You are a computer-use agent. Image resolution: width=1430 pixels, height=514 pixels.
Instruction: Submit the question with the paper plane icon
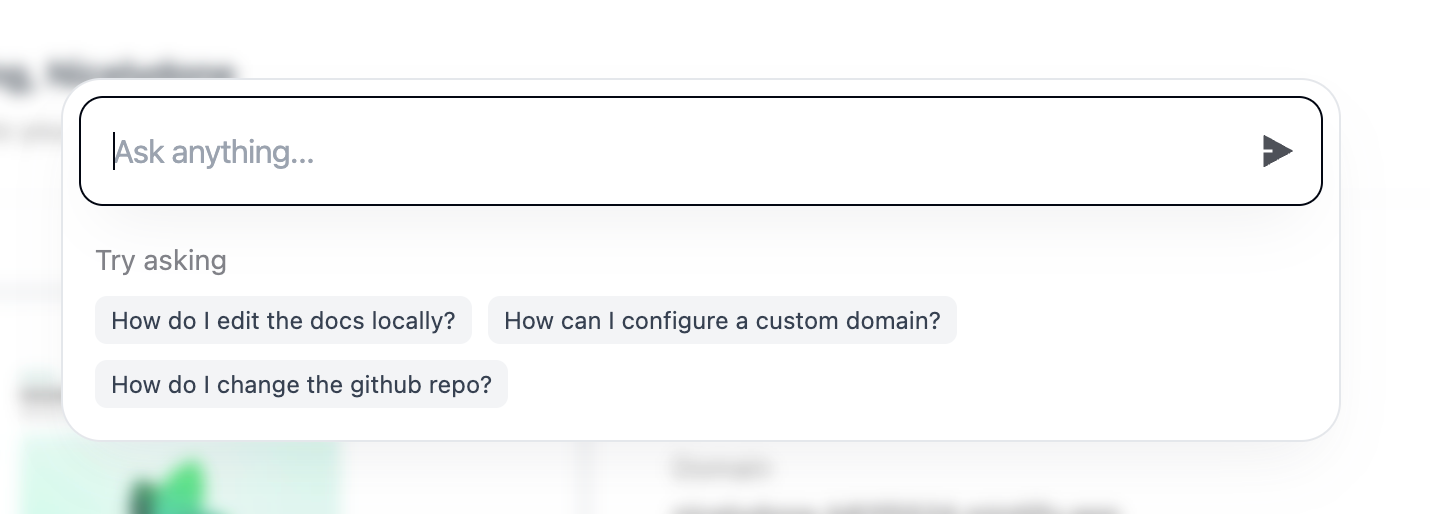(x=1277, y=152)
